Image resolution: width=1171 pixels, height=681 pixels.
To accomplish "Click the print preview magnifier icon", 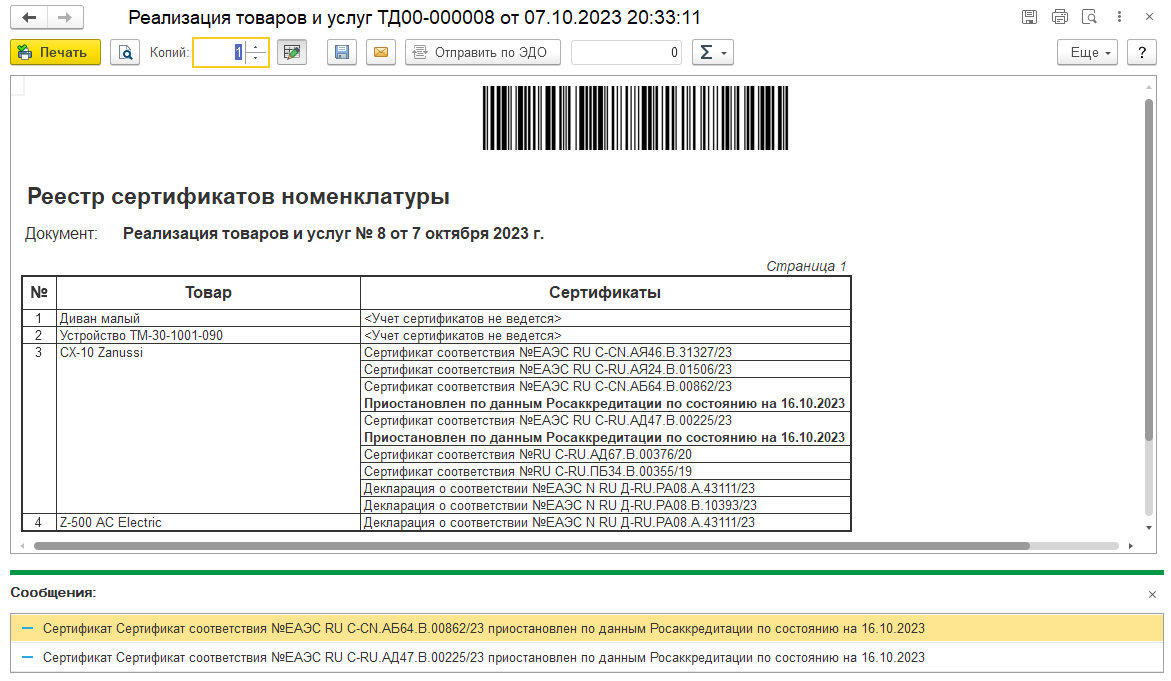I will click(x=125, y=53).
